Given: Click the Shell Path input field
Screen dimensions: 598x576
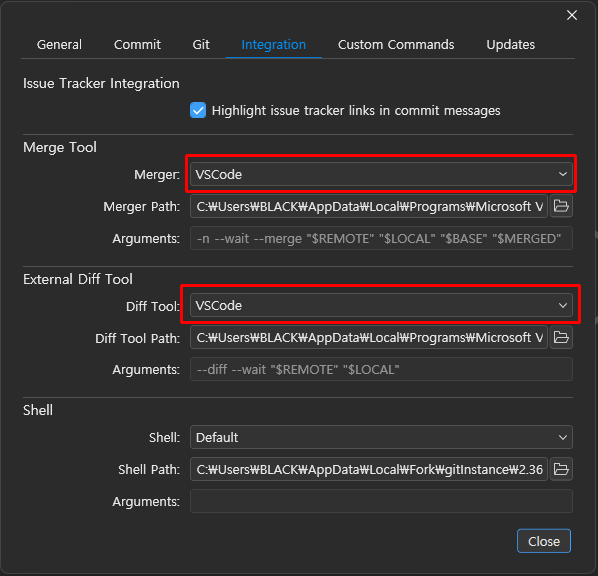Looking at the screenshot, I should 369,469.
